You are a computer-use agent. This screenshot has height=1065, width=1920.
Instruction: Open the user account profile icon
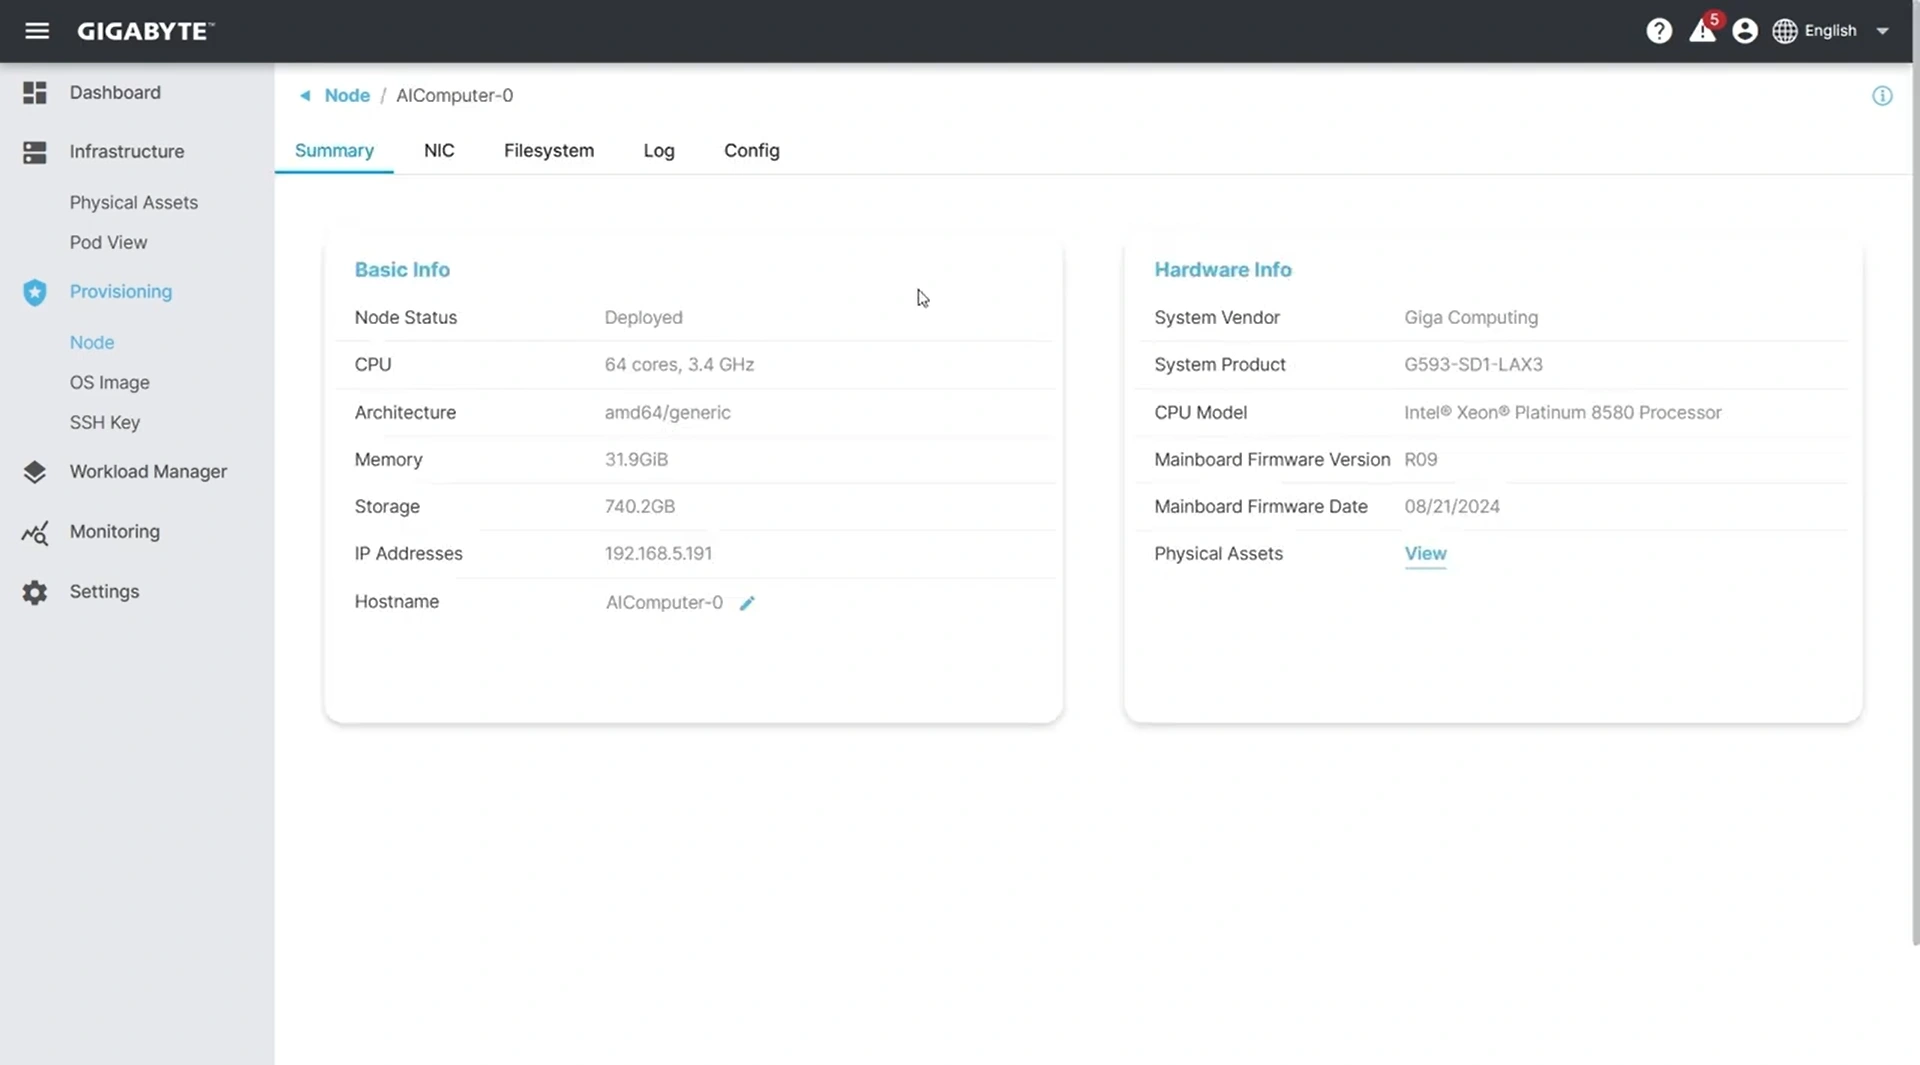click(1745, 31)
